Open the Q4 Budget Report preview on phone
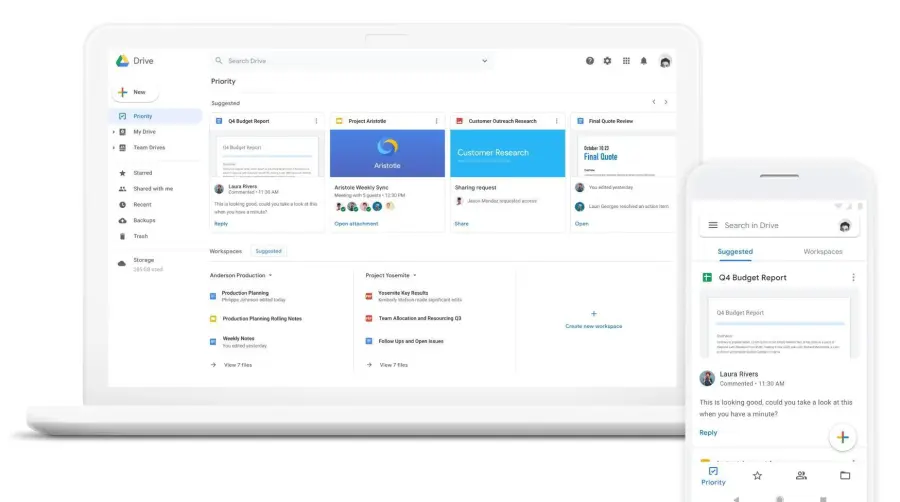This screenshot has height=502, width=900. click(779, 326)
